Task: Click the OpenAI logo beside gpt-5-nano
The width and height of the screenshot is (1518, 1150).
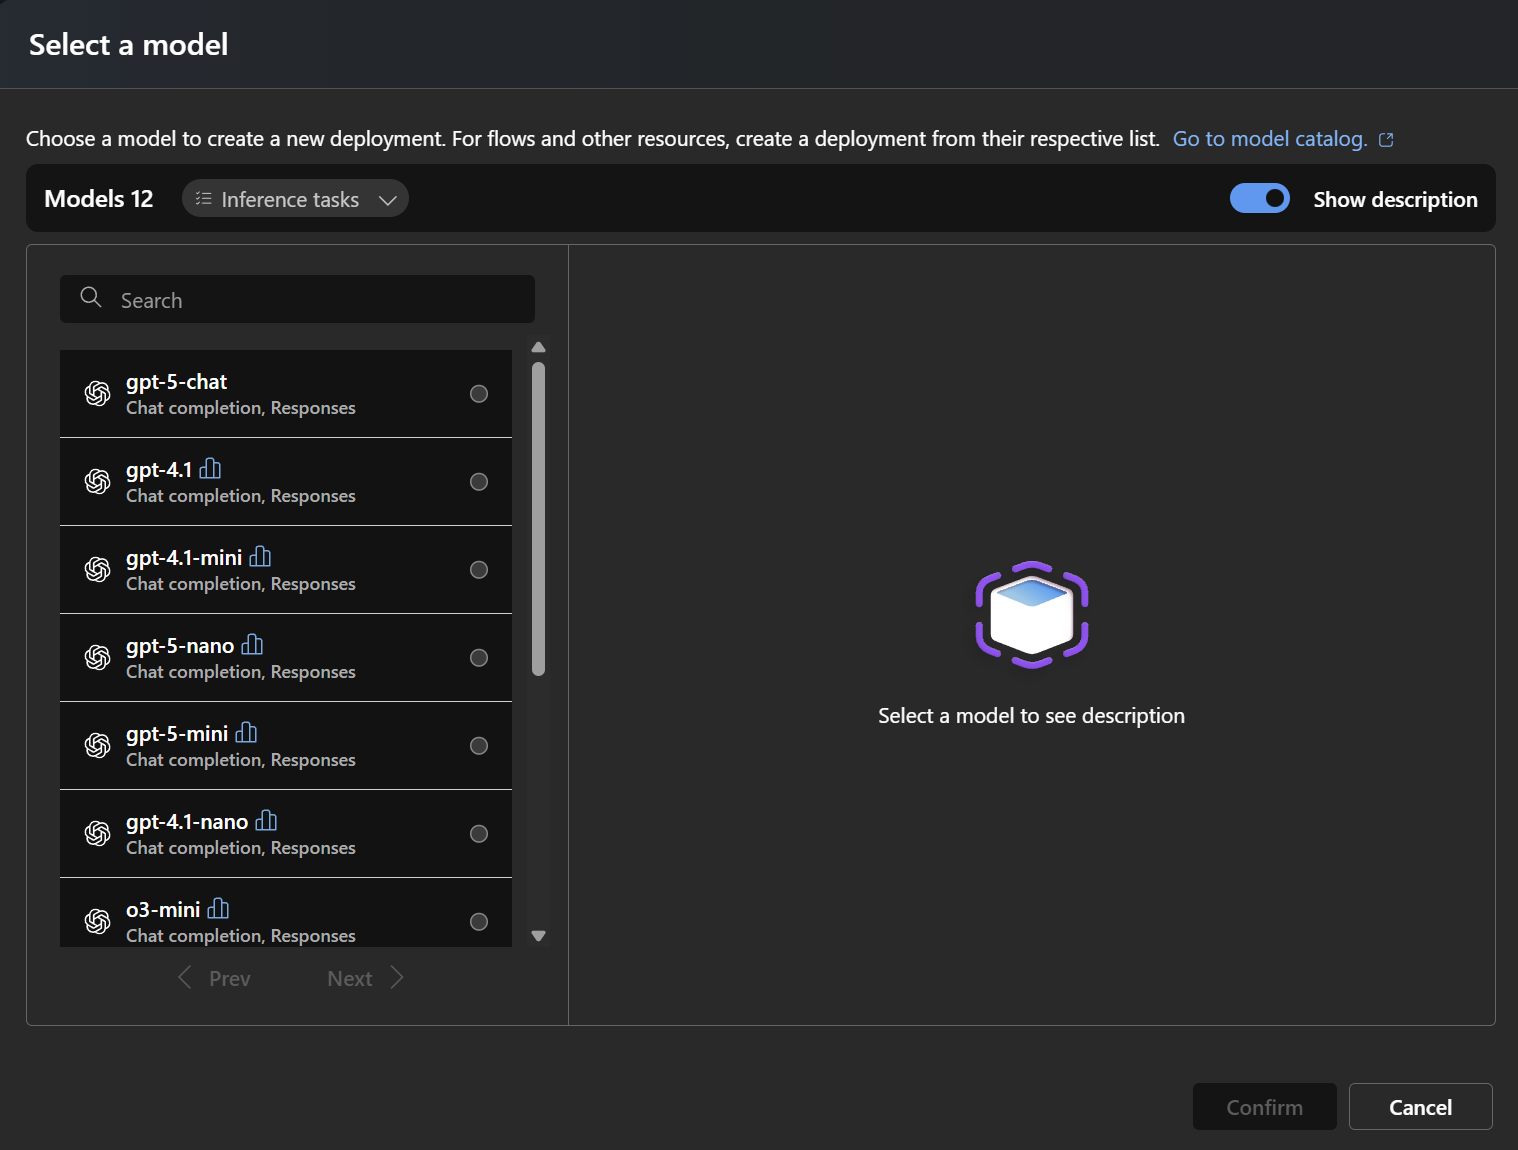Action: (x=97, y=658)
